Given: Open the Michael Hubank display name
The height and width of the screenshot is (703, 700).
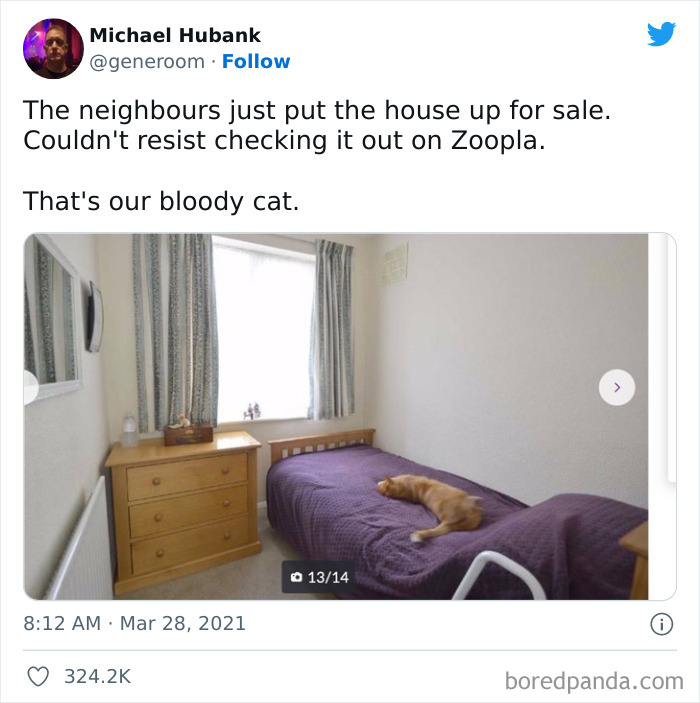Looking at the screenshot, I should (x=175, y=35).
